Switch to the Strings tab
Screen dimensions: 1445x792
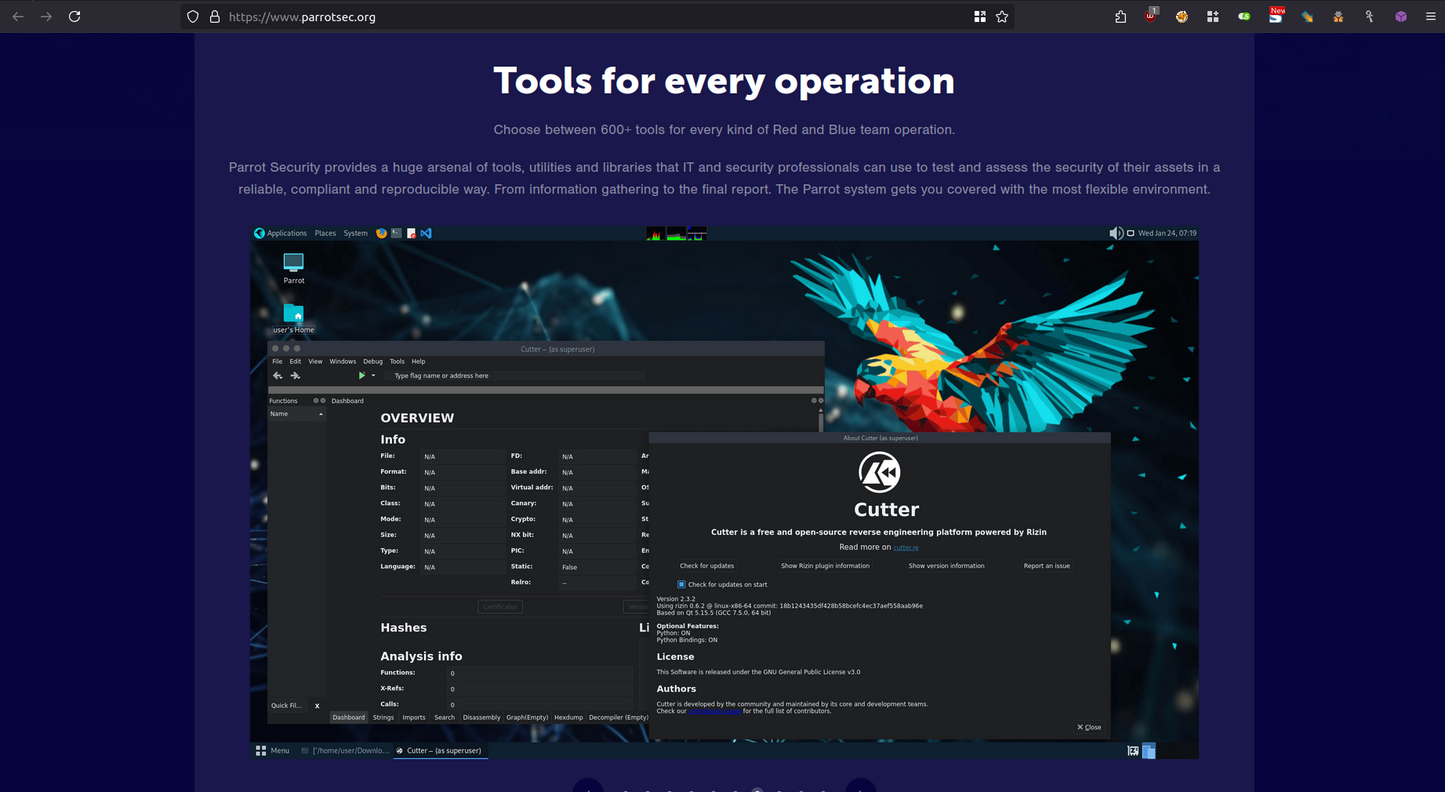[x=383, y=717]
